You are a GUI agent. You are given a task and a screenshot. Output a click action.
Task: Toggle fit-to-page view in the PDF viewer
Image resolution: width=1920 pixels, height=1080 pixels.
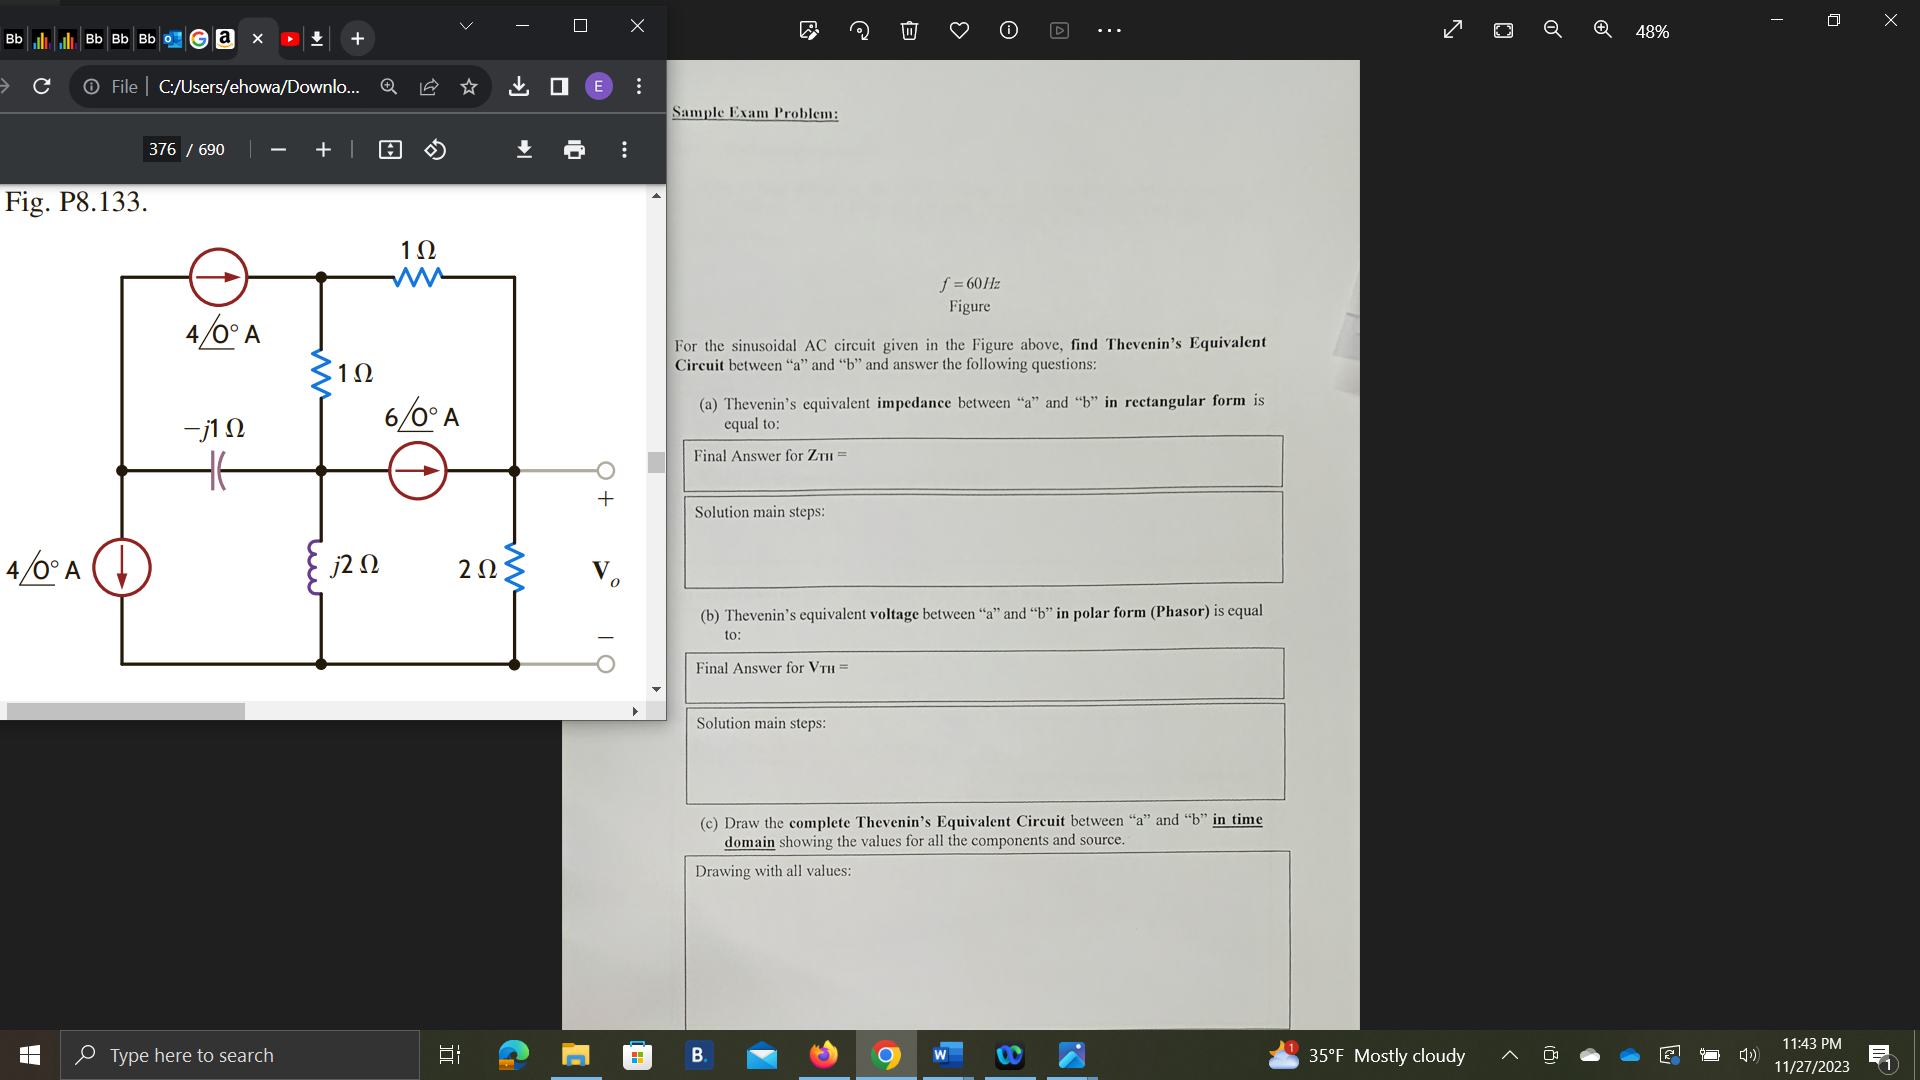(390, 149)
